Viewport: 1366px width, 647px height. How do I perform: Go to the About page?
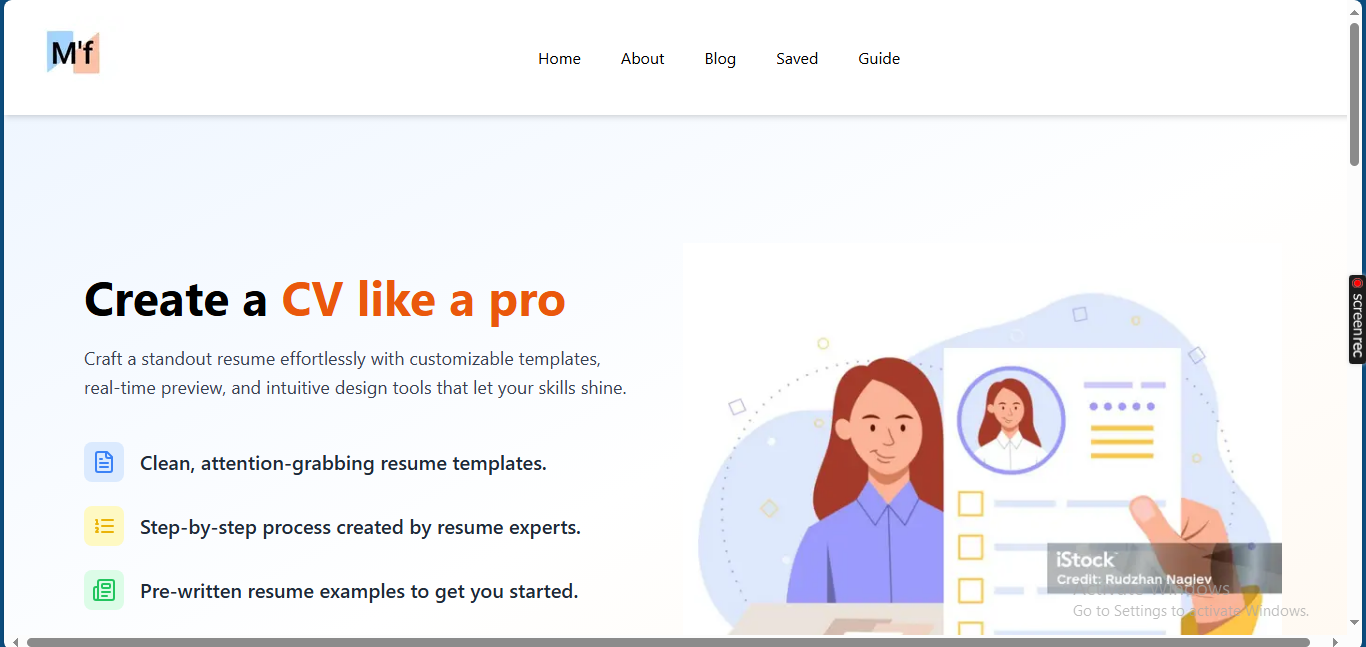coord(642,59)
